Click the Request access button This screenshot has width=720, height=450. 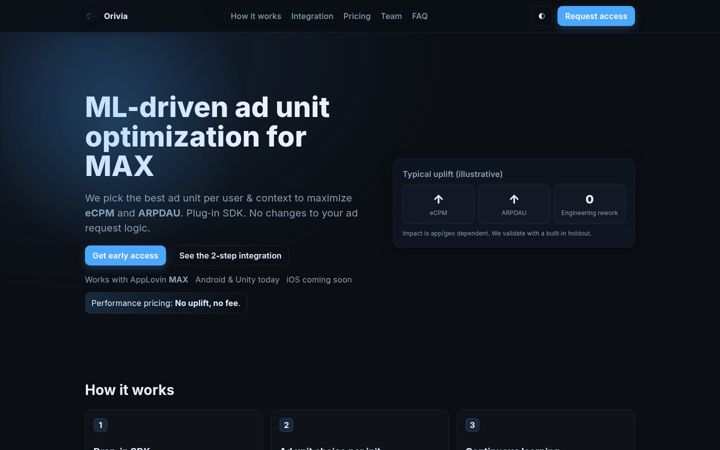coord(596,16)
